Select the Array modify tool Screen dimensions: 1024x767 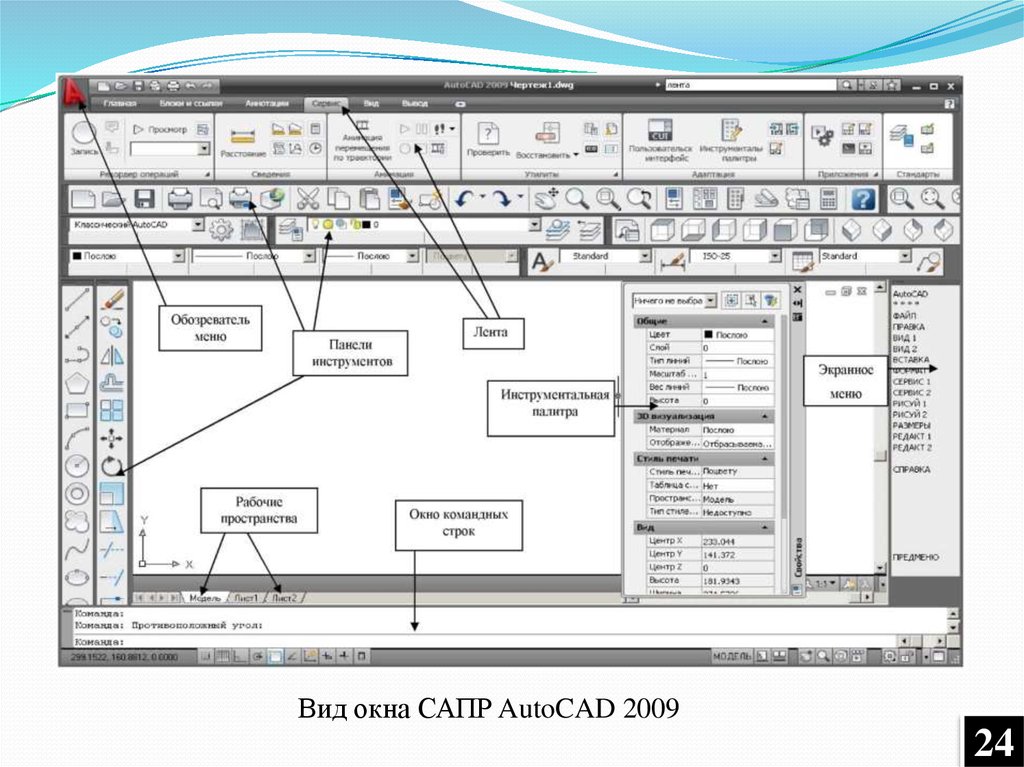(112, 411)
